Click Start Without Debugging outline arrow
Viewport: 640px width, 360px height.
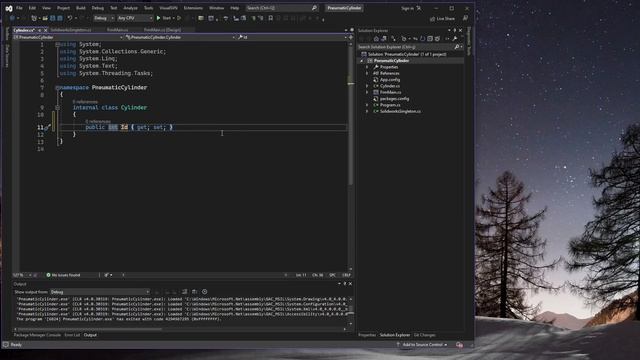pos(179,18)
